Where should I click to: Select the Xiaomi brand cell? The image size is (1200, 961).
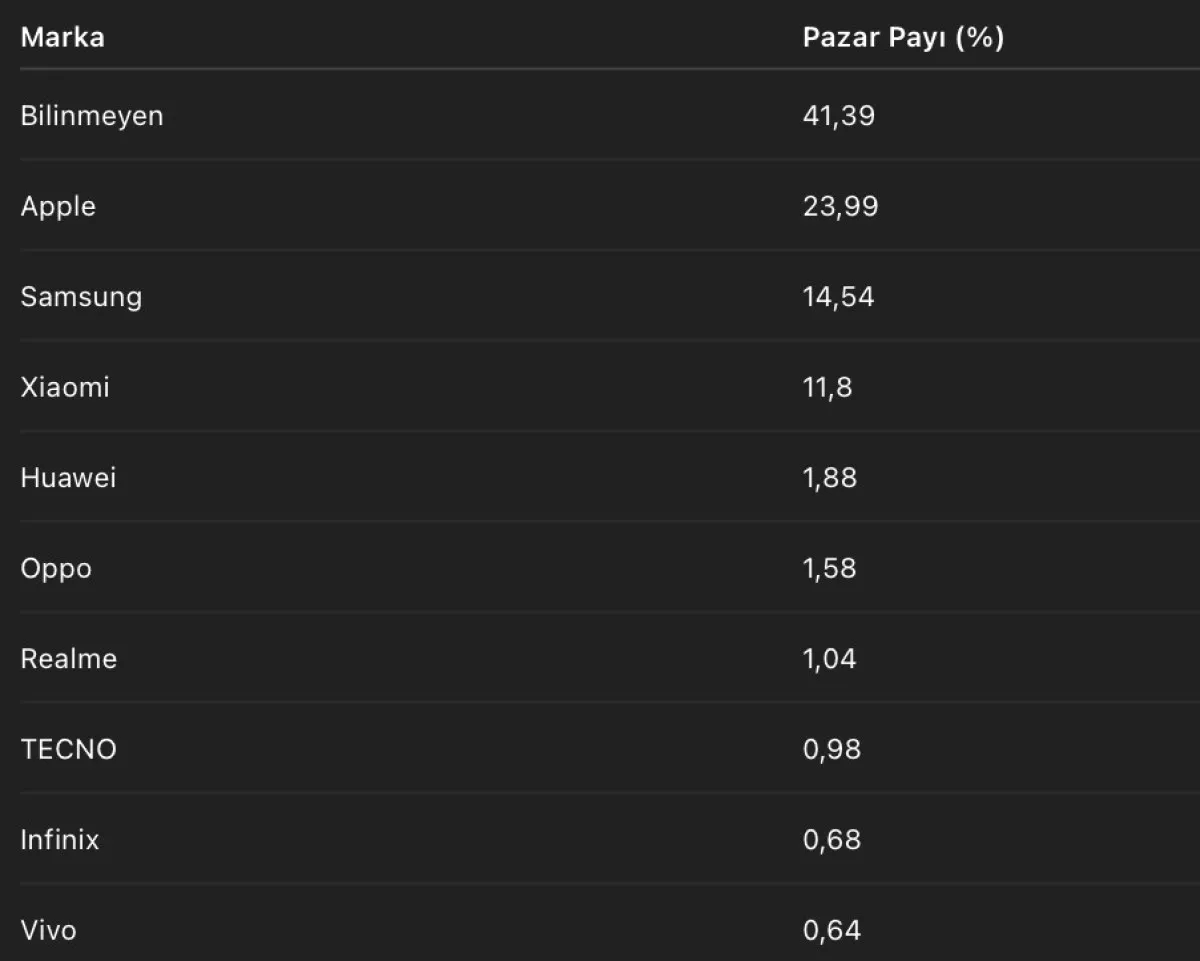(65, 387)
